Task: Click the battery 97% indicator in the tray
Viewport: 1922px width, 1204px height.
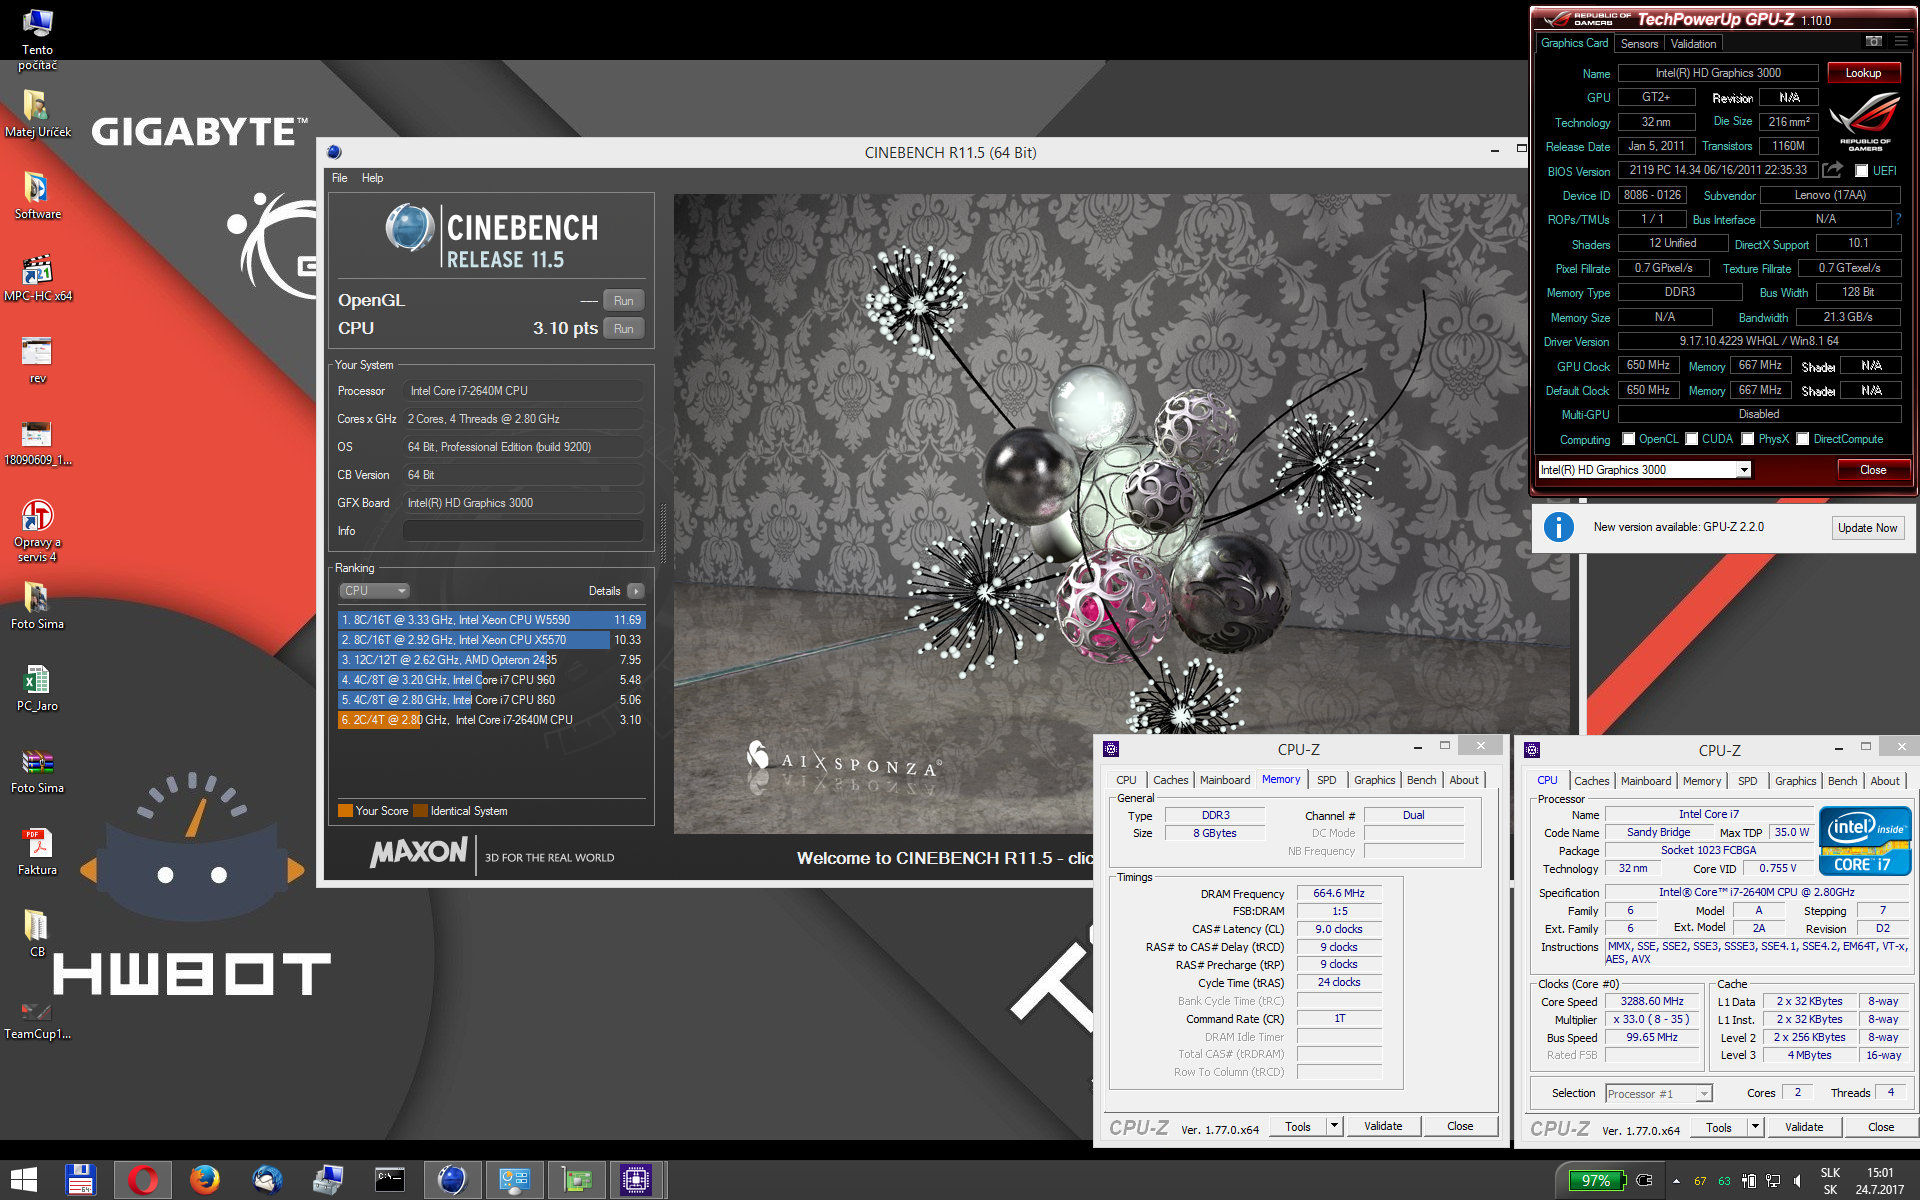Action: 1596,1181
